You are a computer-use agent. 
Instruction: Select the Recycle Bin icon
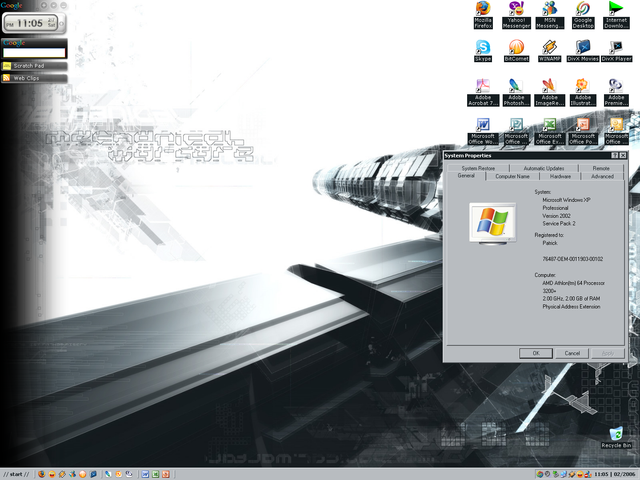click(616, 432)
